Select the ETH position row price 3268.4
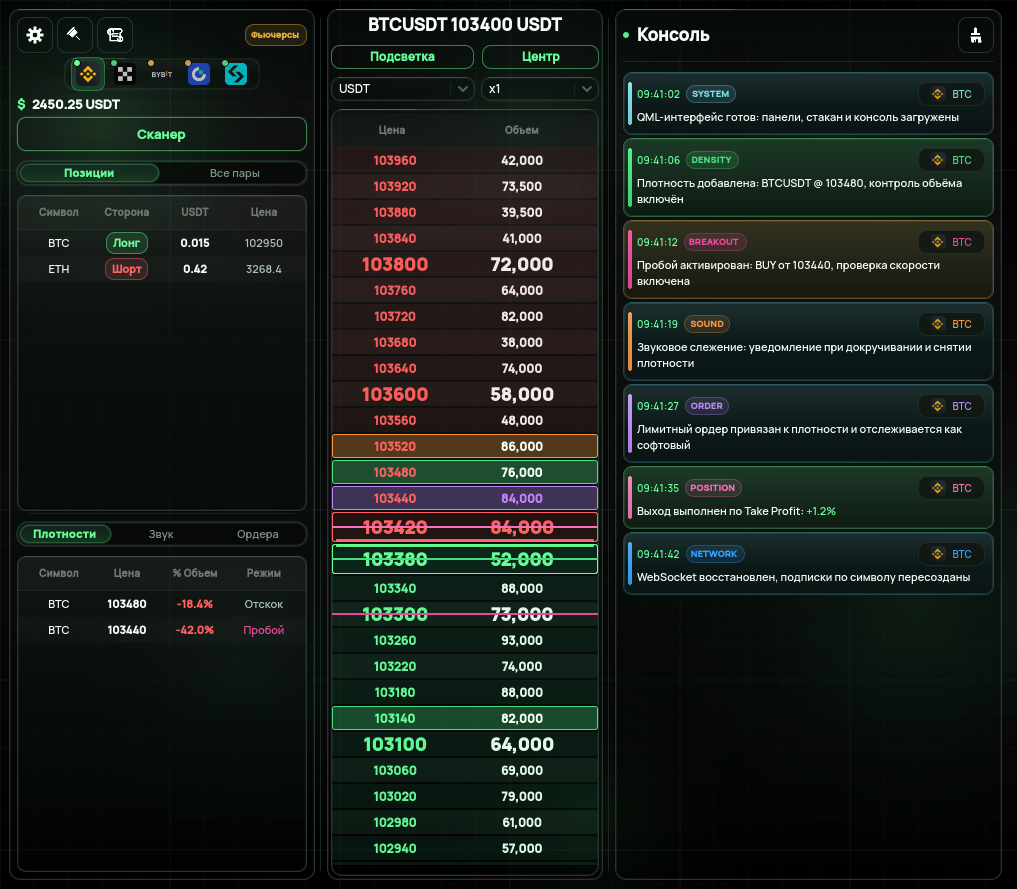This screenshot has height=889, width=1017. [162, 269]
